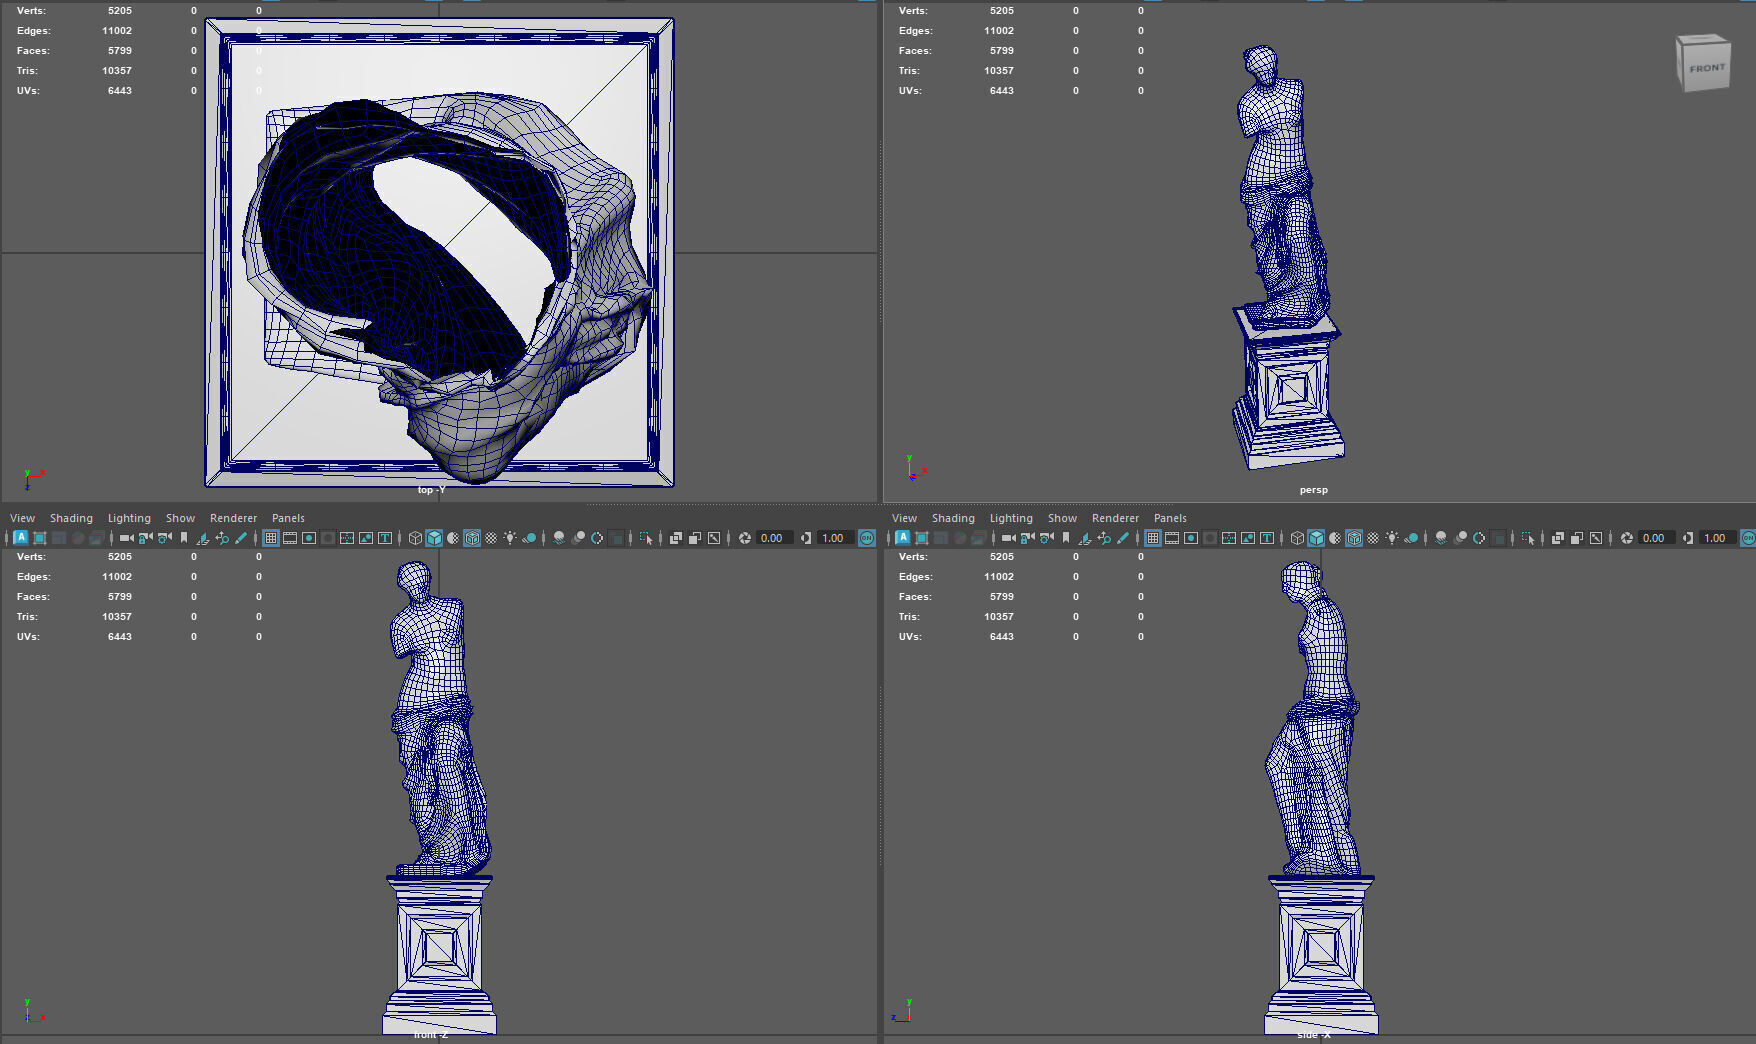Open the Shading menu in the side panel
The image size is (1756, 1044).
[x=953, y=518]
